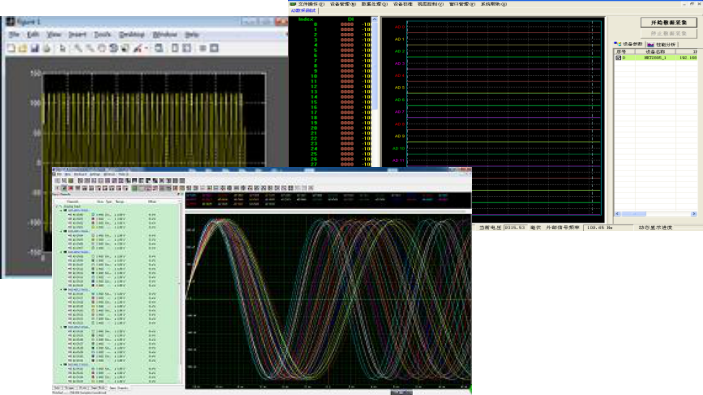Open the Tools menu in Figure 1
Screen dimensions: 703x395
pyautogui.click(x=102, y=35)
